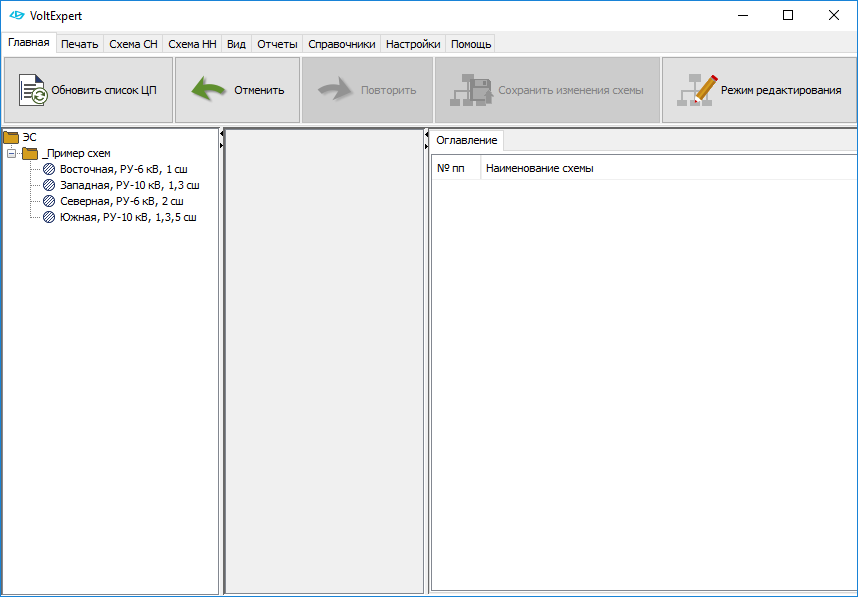This screenshot has height=597, width=858.
Task: Click the hatched circle icon beside Западная
Action: pos(49,185)
